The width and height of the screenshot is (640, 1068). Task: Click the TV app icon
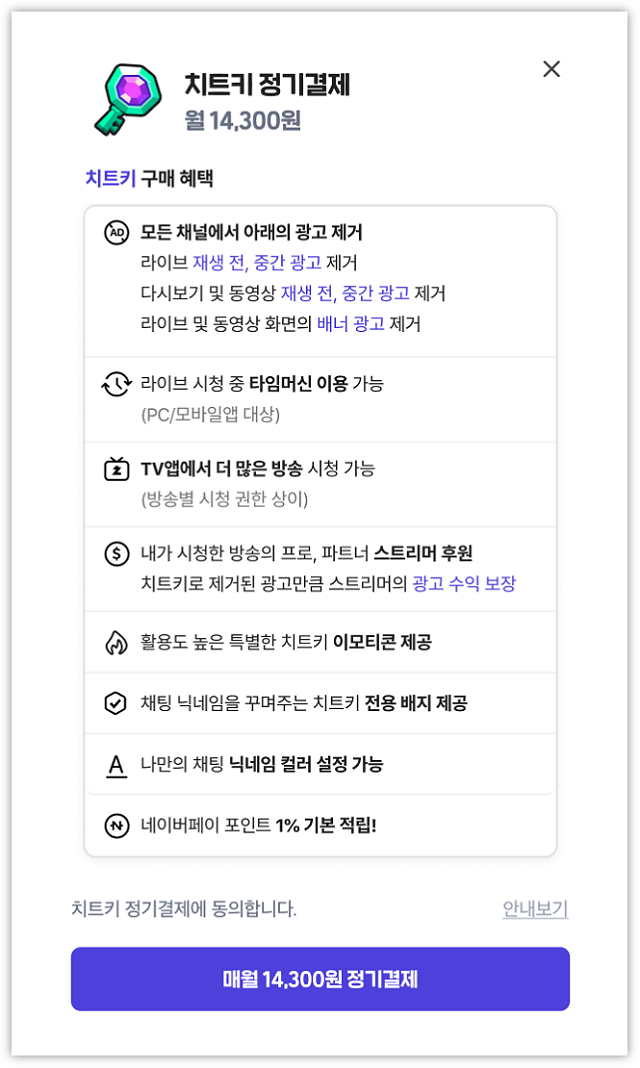coord(116,469)
